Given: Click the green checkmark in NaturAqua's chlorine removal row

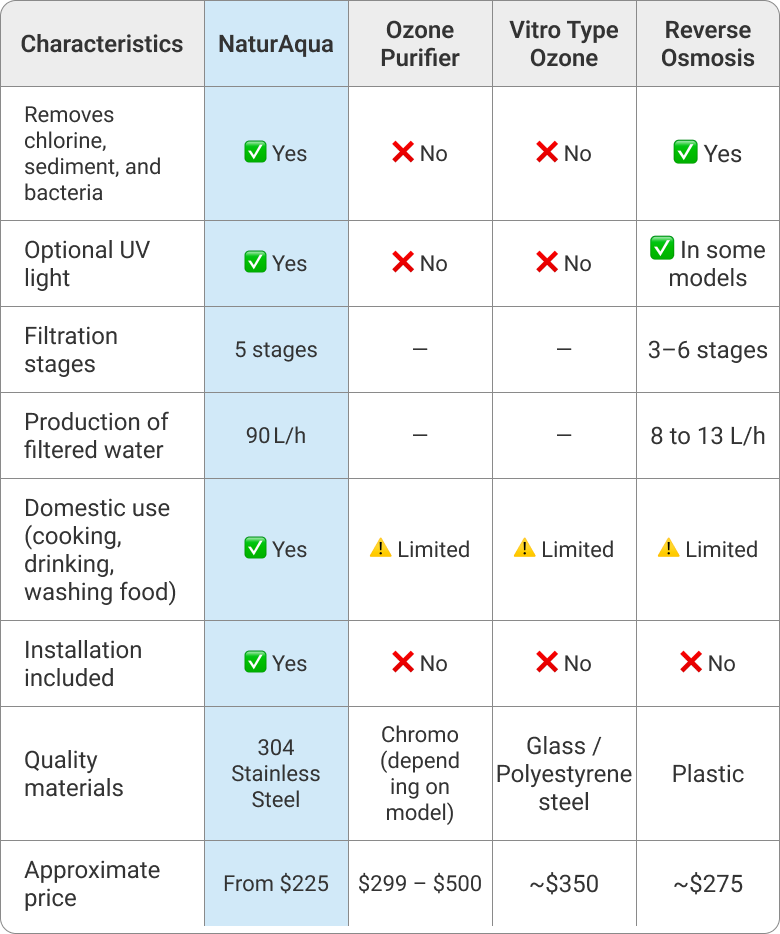Looking at the screenshot, I should tap(255, 153).
